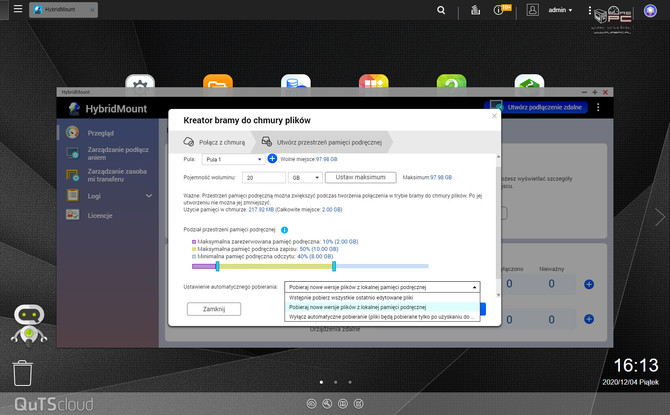
Task: Open HybridMount three-dot menu in header
Action: click(x=598, y=107)
